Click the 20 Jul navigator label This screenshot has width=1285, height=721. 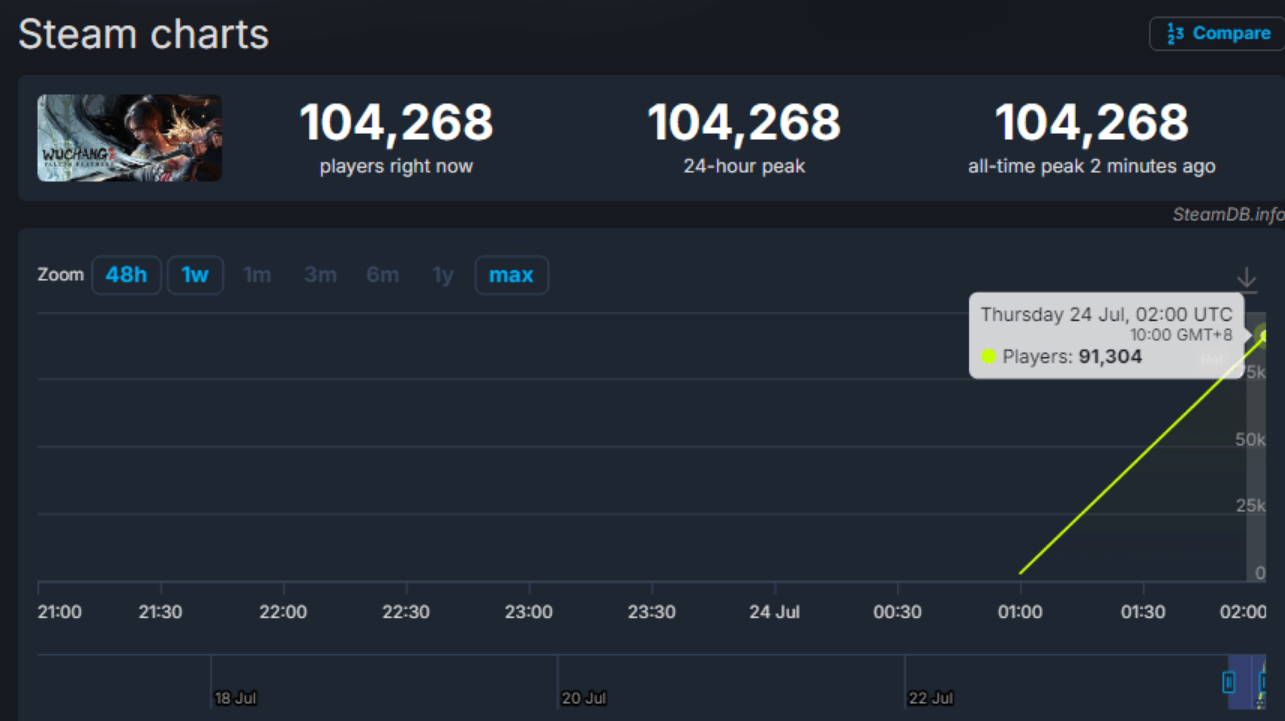click(x=583, y=698)
